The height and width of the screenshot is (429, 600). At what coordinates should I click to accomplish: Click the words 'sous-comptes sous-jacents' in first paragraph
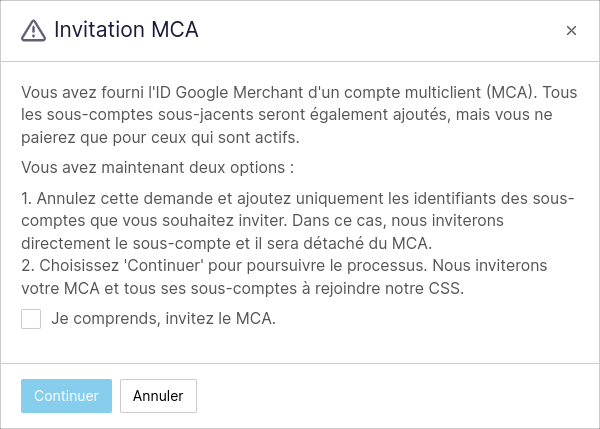point(150,115)
